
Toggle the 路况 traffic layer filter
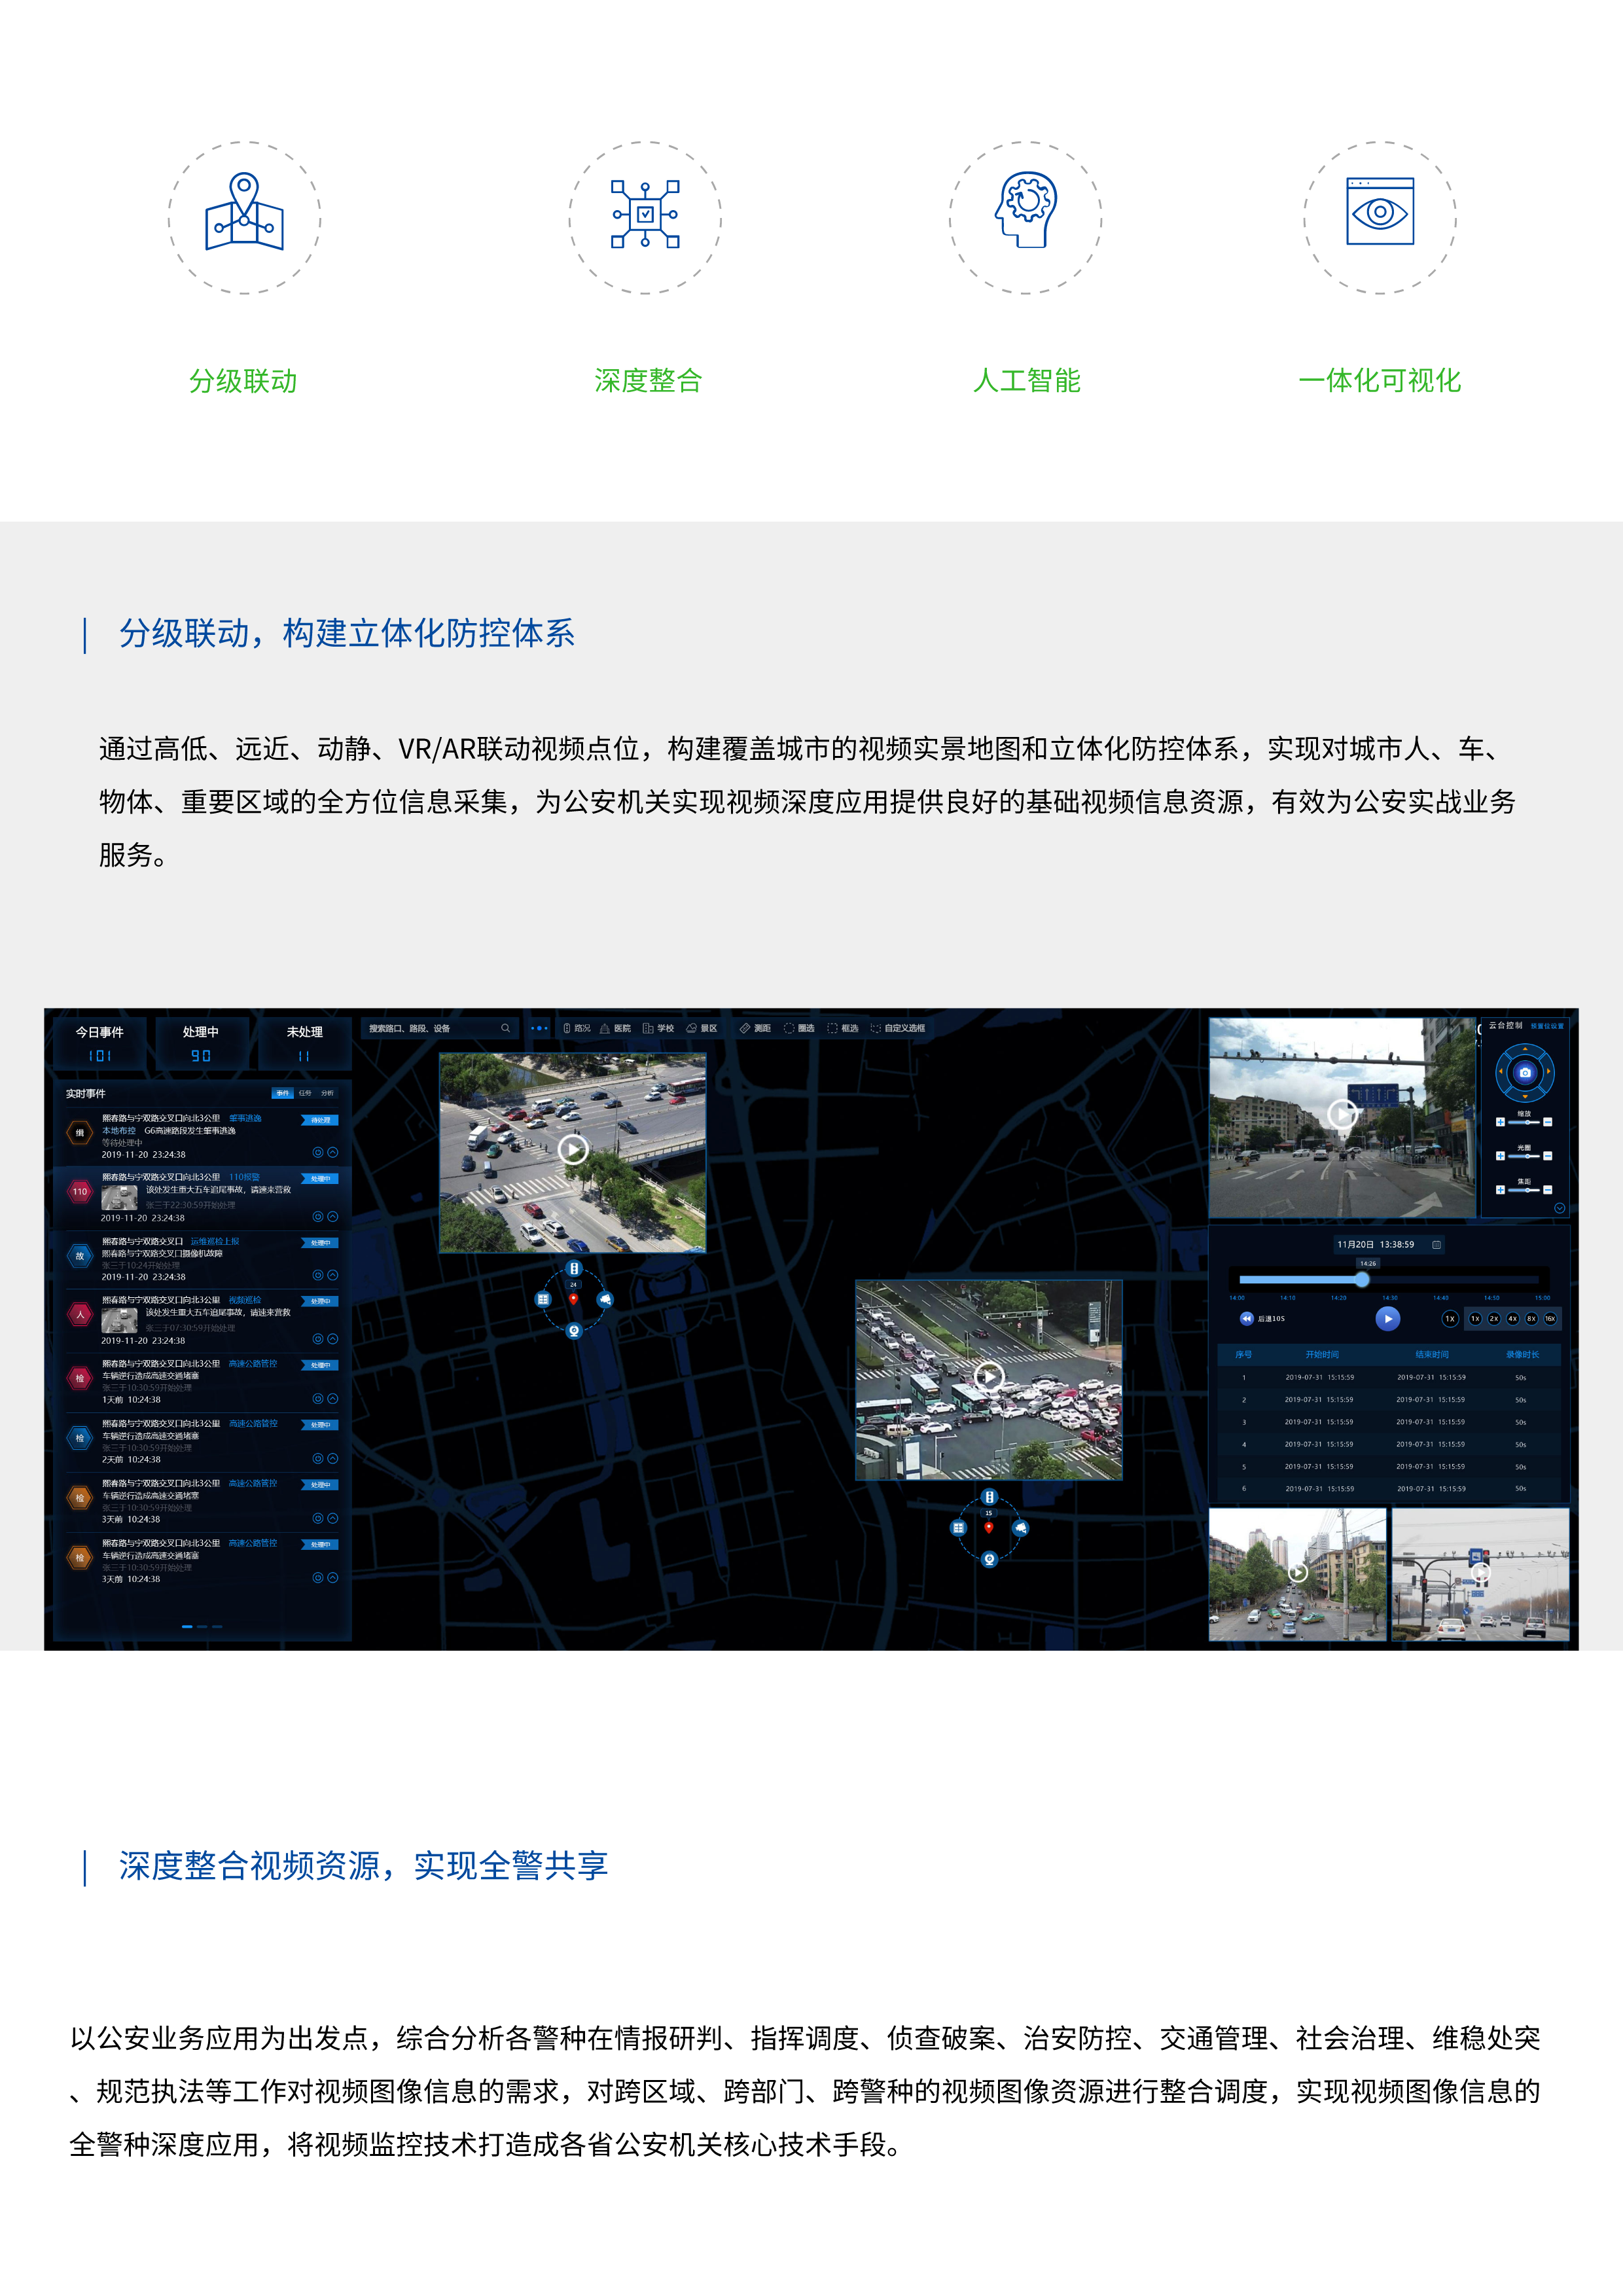point(576,1028)
